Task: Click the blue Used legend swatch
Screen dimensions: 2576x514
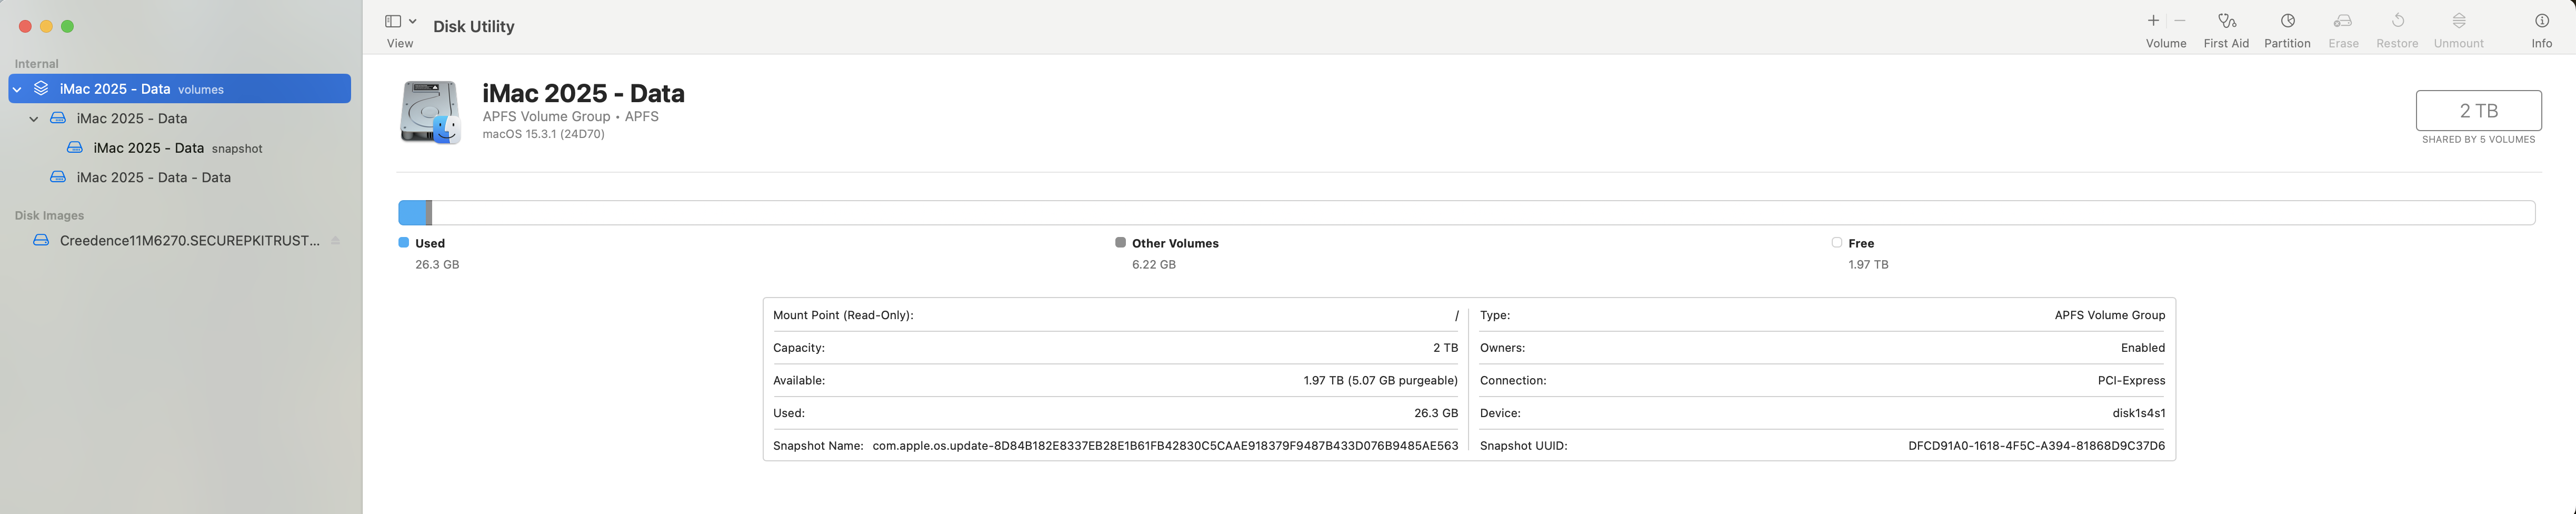Action: coord(404,242)
